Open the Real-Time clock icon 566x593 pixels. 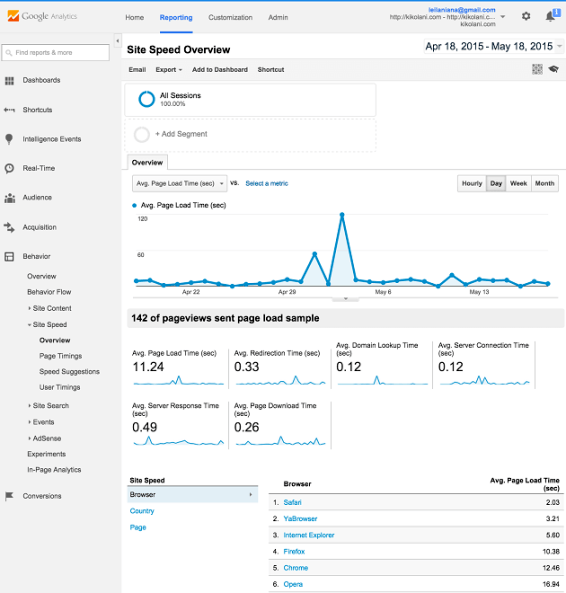[9, 168]
